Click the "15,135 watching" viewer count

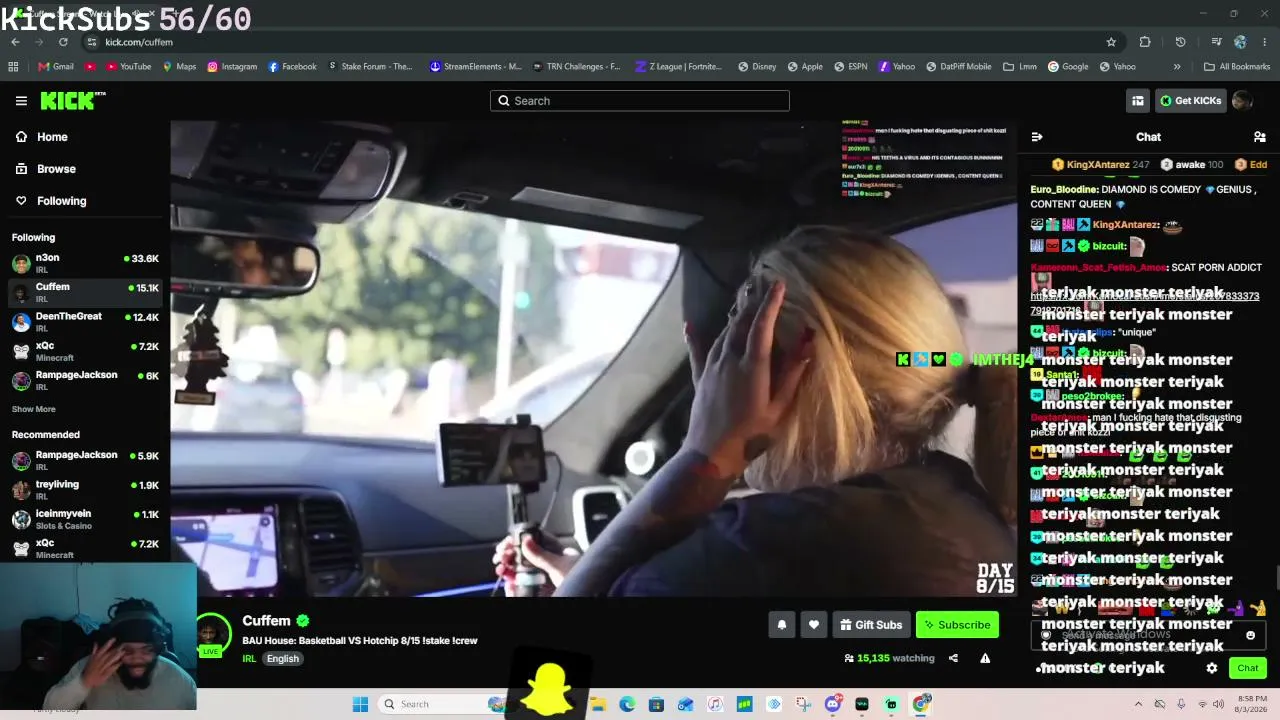coord(890,658)
